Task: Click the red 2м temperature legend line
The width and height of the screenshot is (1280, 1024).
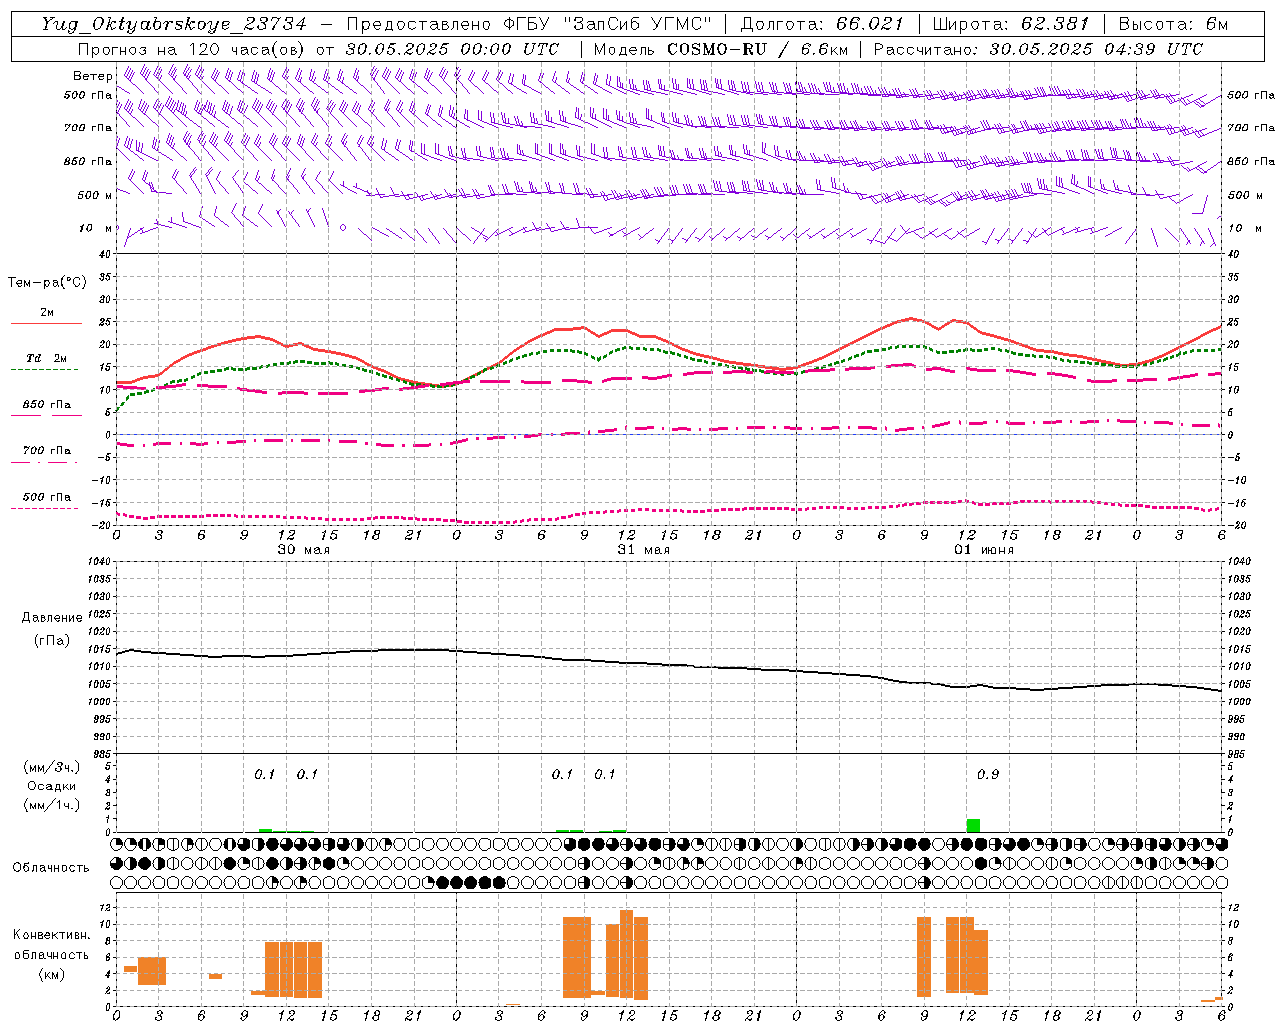Action: tap(46, 323)
